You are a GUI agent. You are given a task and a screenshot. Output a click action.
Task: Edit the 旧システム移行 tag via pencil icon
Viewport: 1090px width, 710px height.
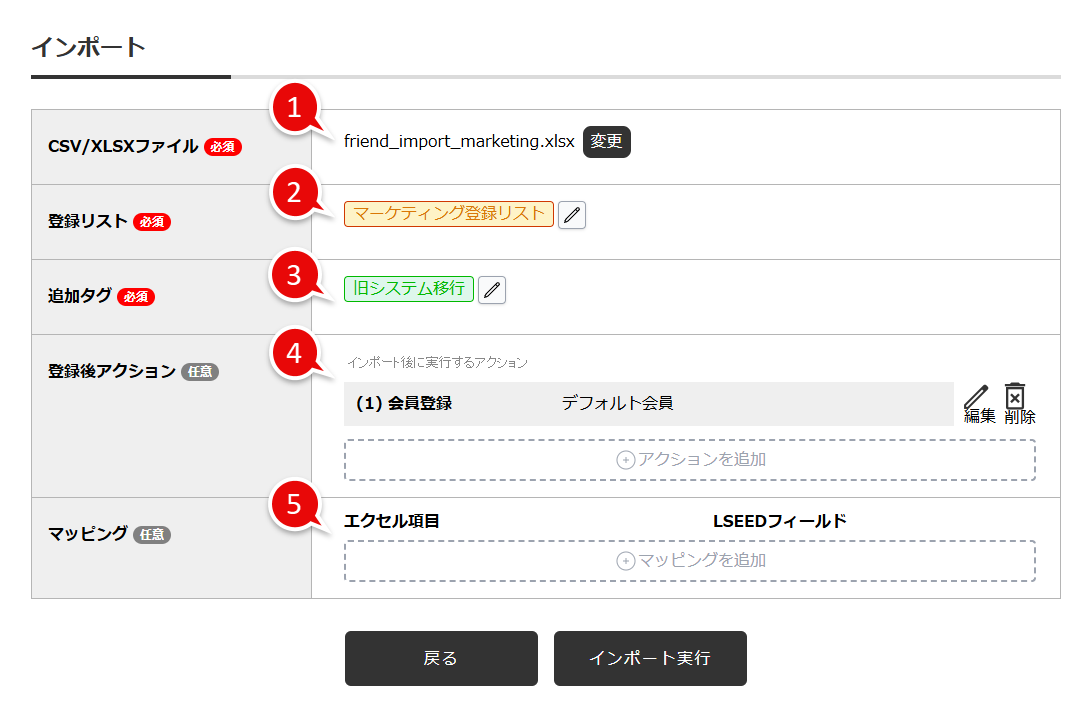491,289
